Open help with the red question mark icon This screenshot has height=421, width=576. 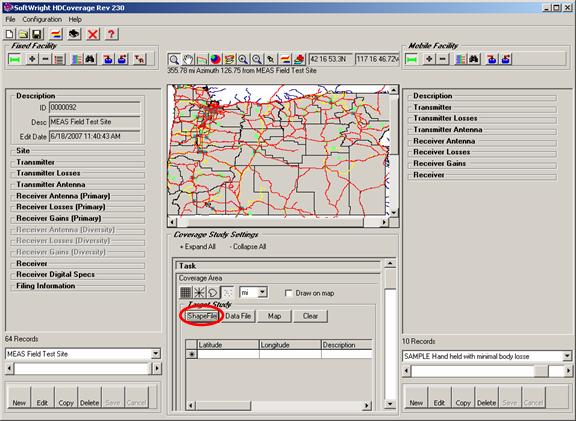[x=111, y=34]
